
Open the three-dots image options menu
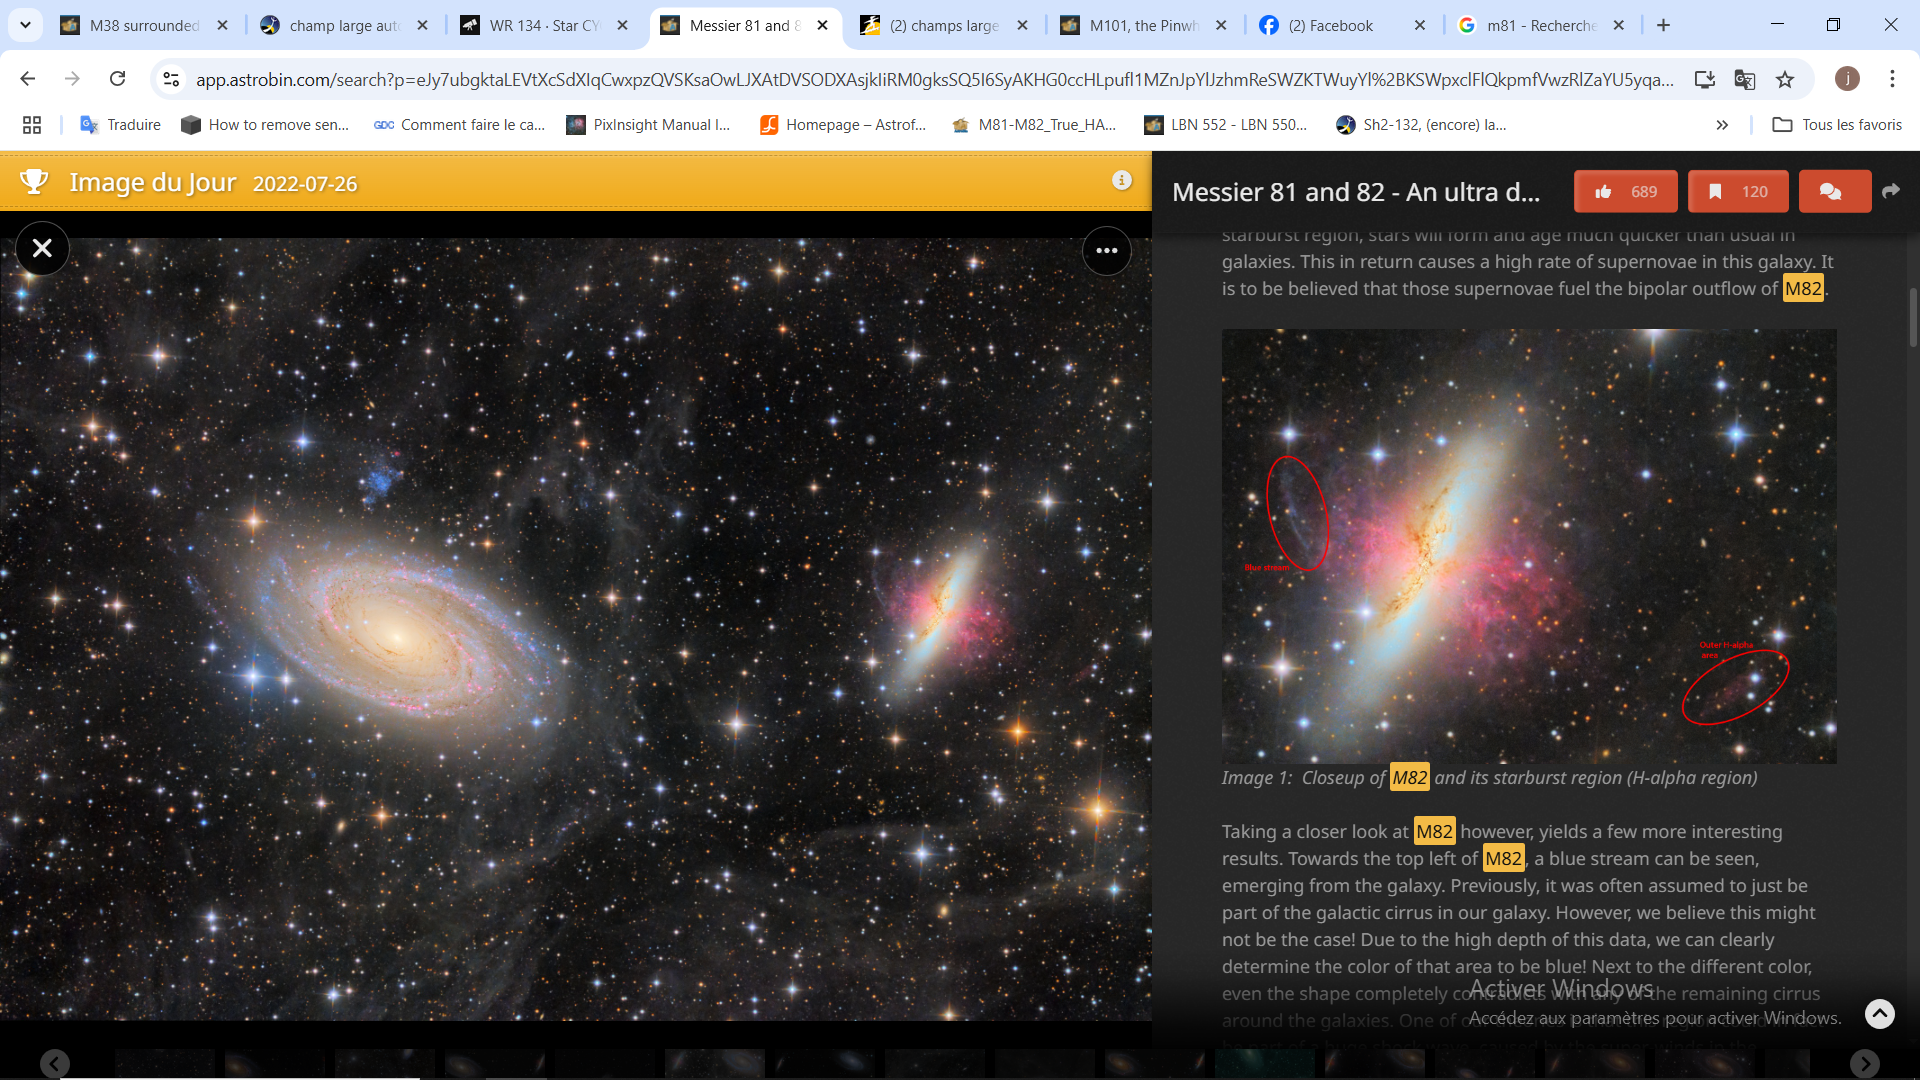coord(1106,251)
